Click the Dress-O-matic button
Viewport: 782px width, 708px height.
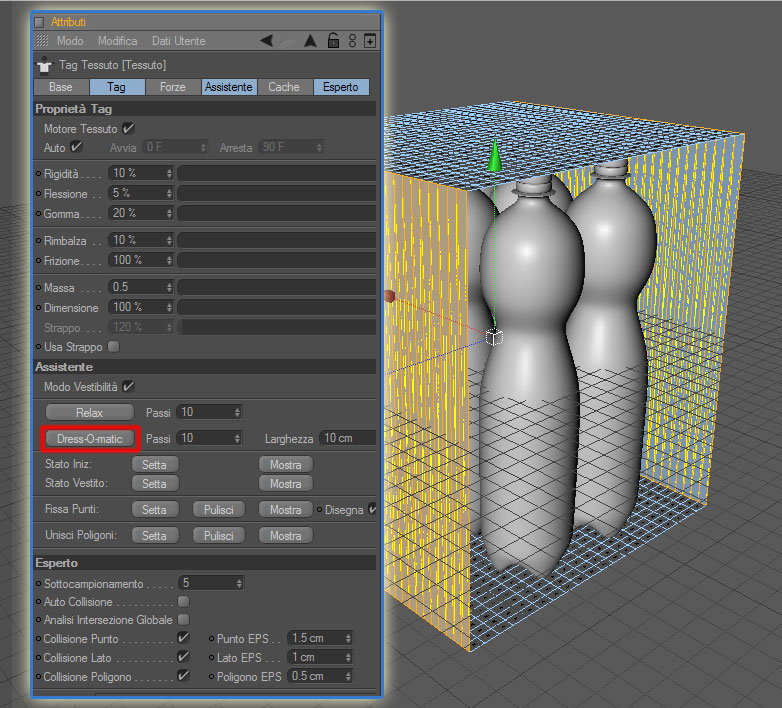point(90,439)
